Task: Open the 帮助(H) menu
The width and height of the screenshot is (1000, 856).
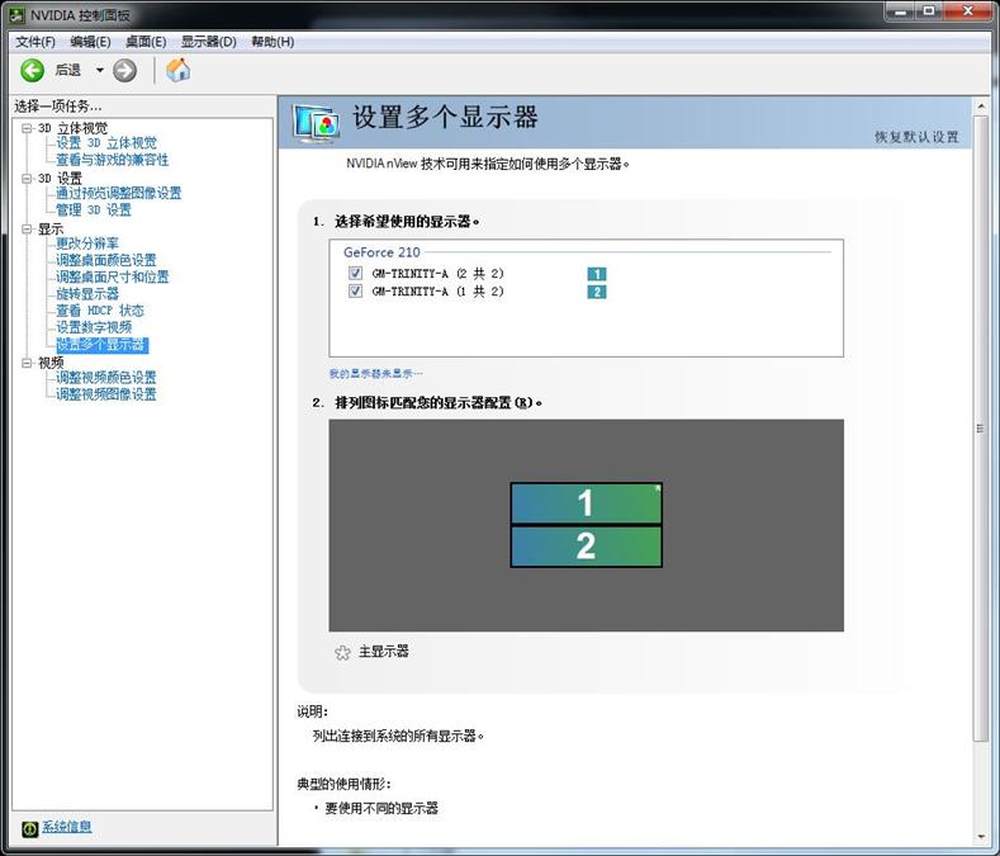Action: point(273,41)
